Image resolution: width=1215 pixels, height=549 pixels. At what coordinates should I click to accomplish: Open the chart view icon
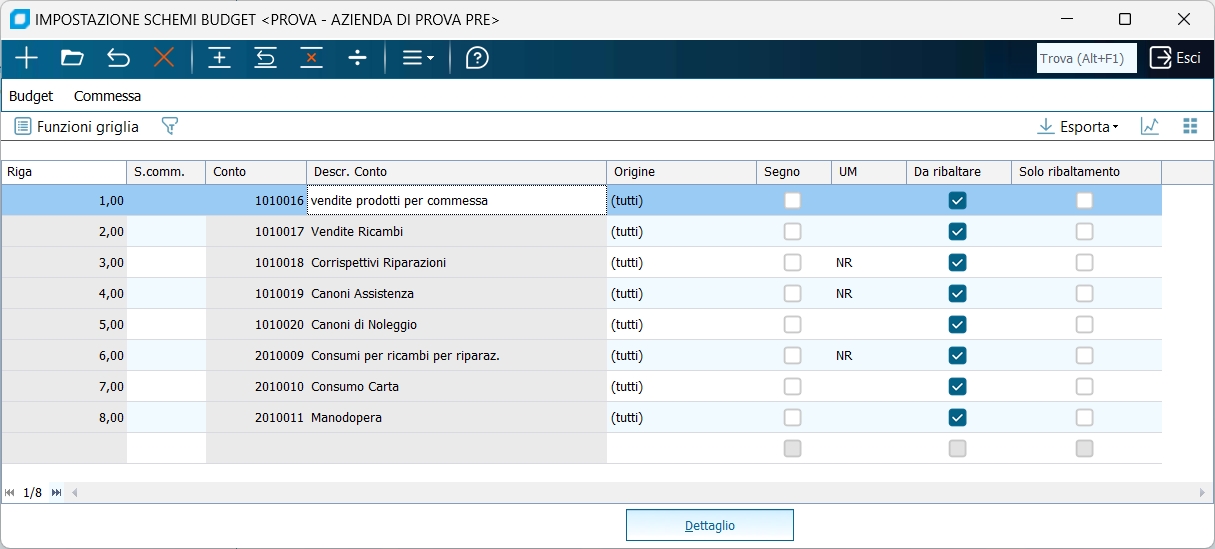pos(1150,126)
